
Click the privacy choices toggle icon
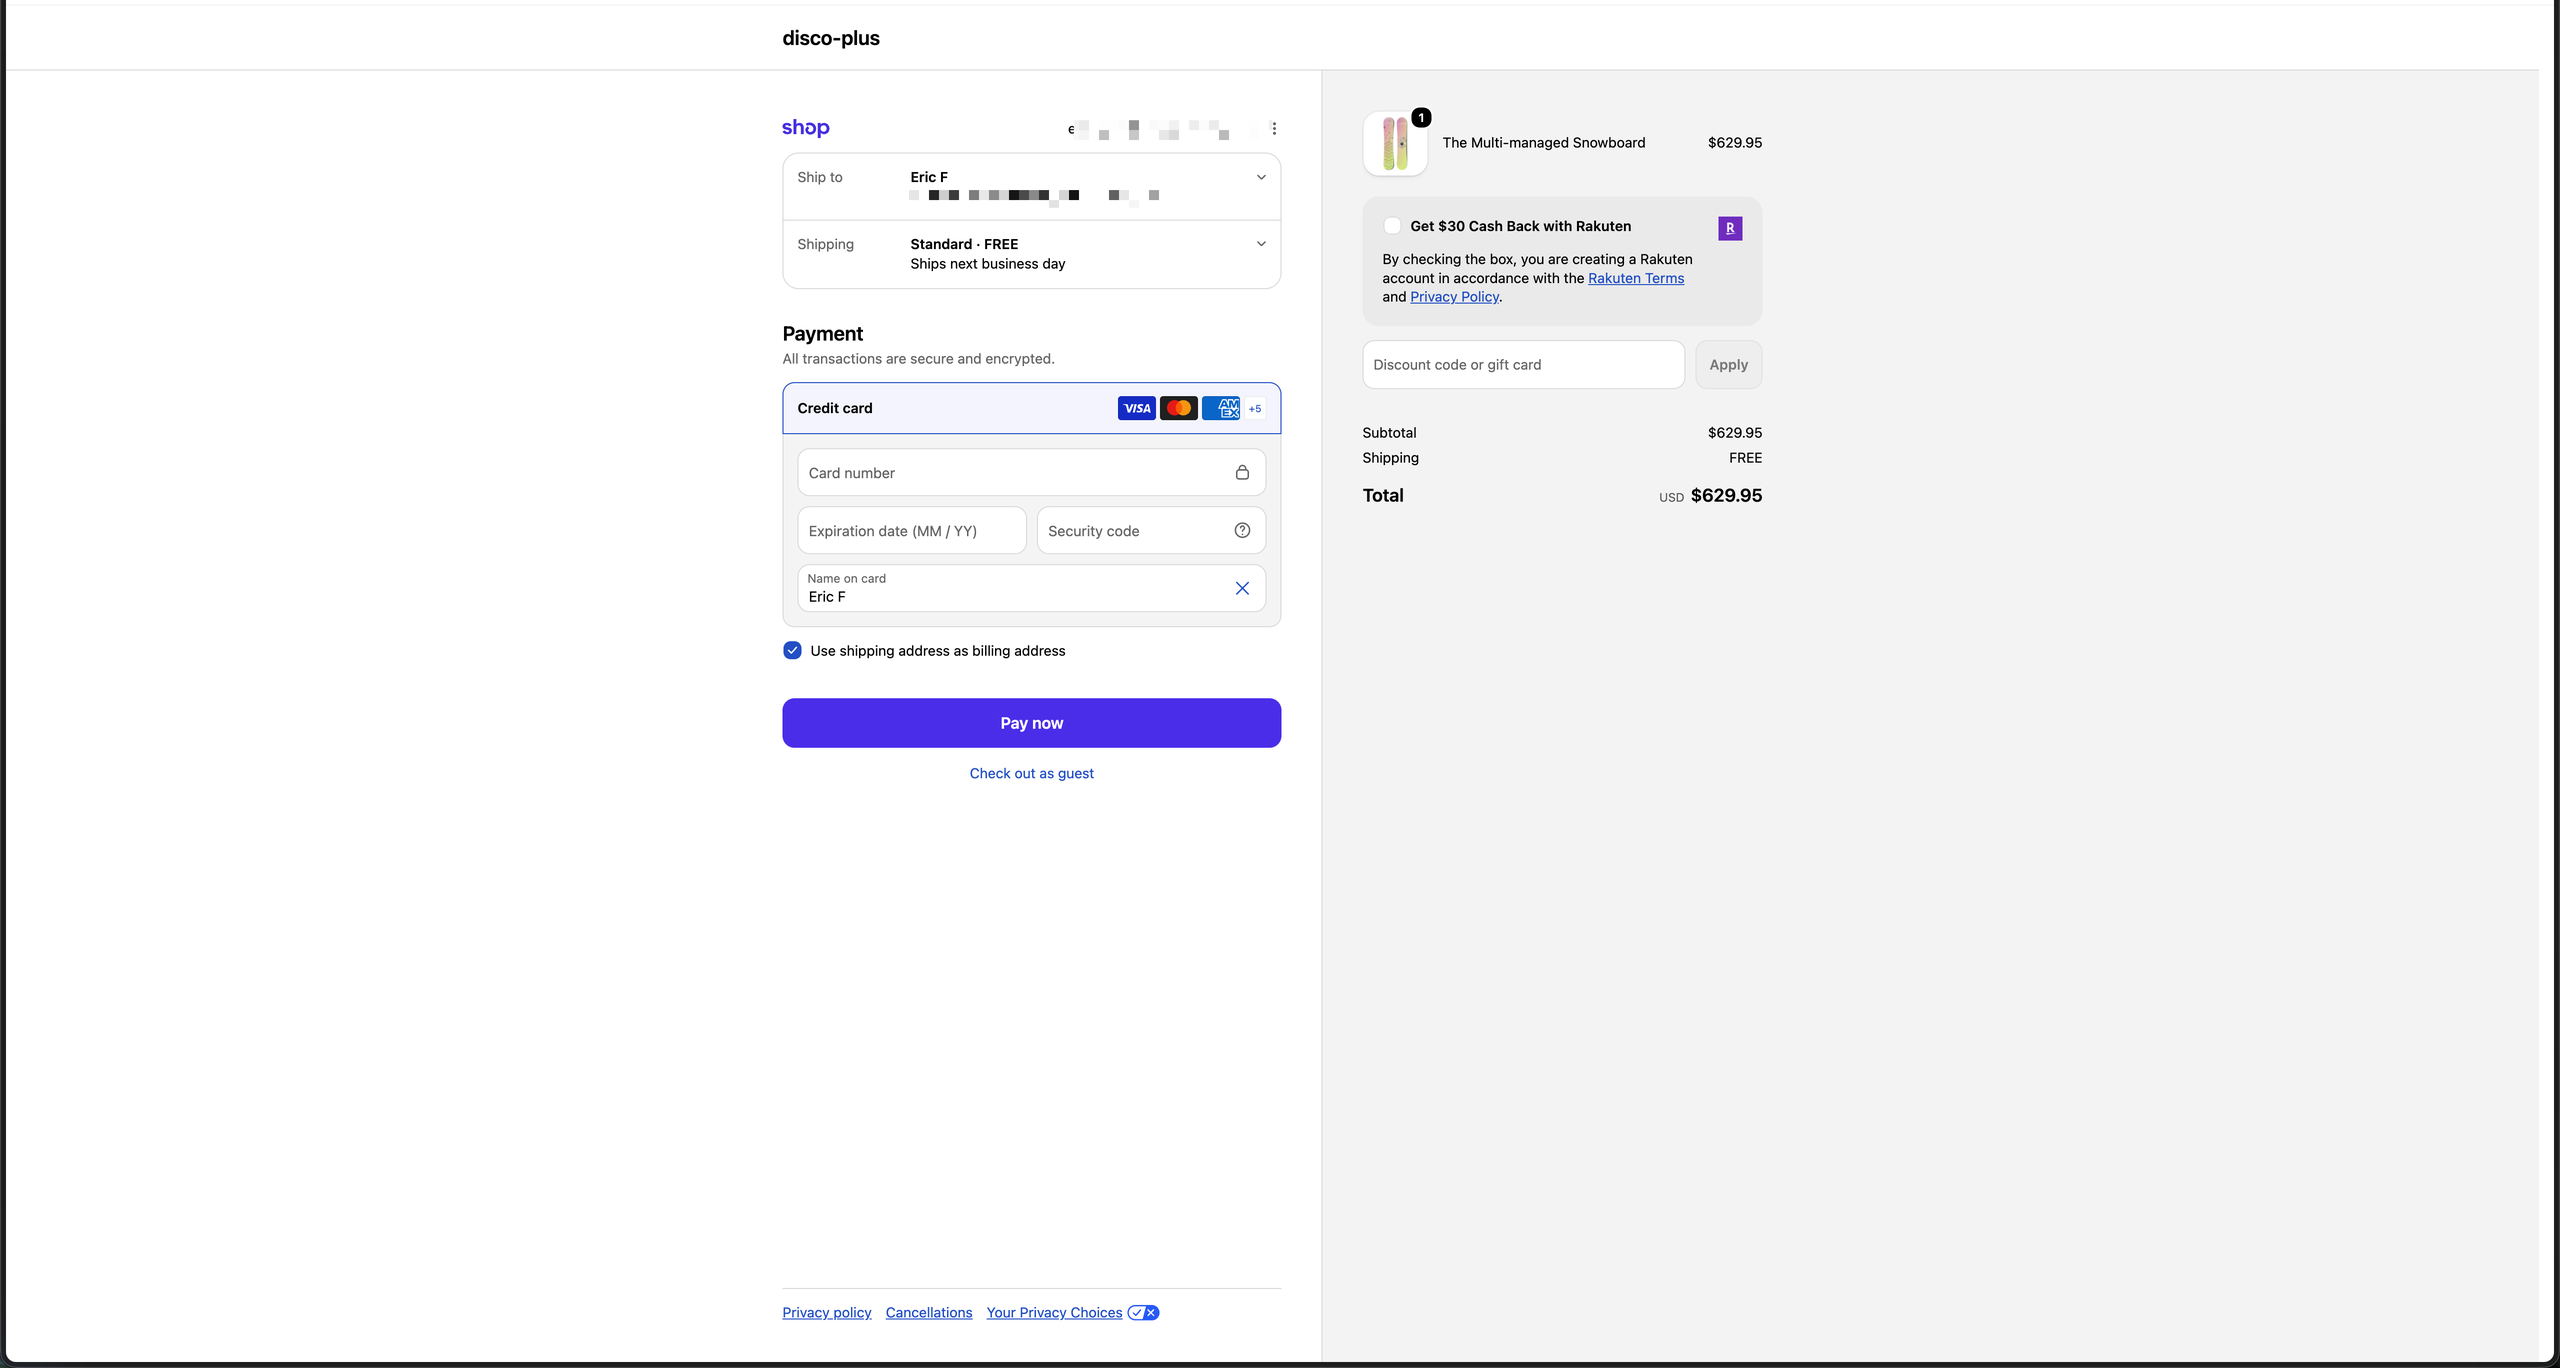[x=1143, y=1312]
